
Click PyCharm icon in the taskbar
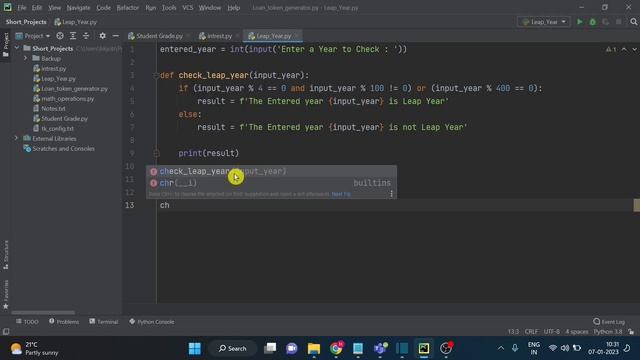tap(424, 348)
